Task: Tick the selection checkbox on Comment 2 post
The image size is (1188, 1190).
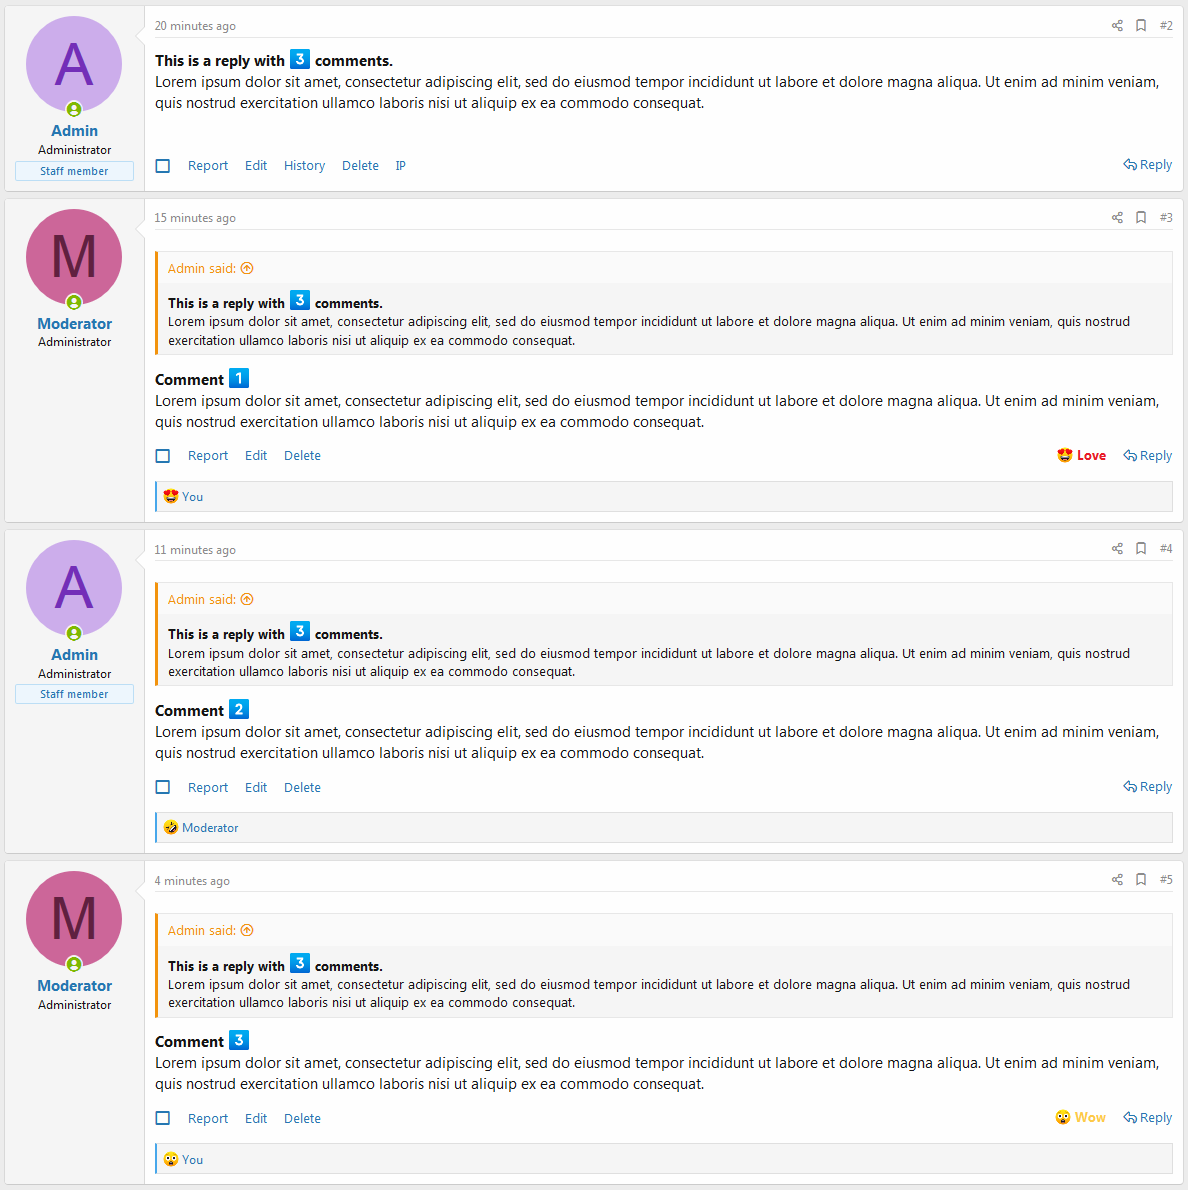Action: 162,787
